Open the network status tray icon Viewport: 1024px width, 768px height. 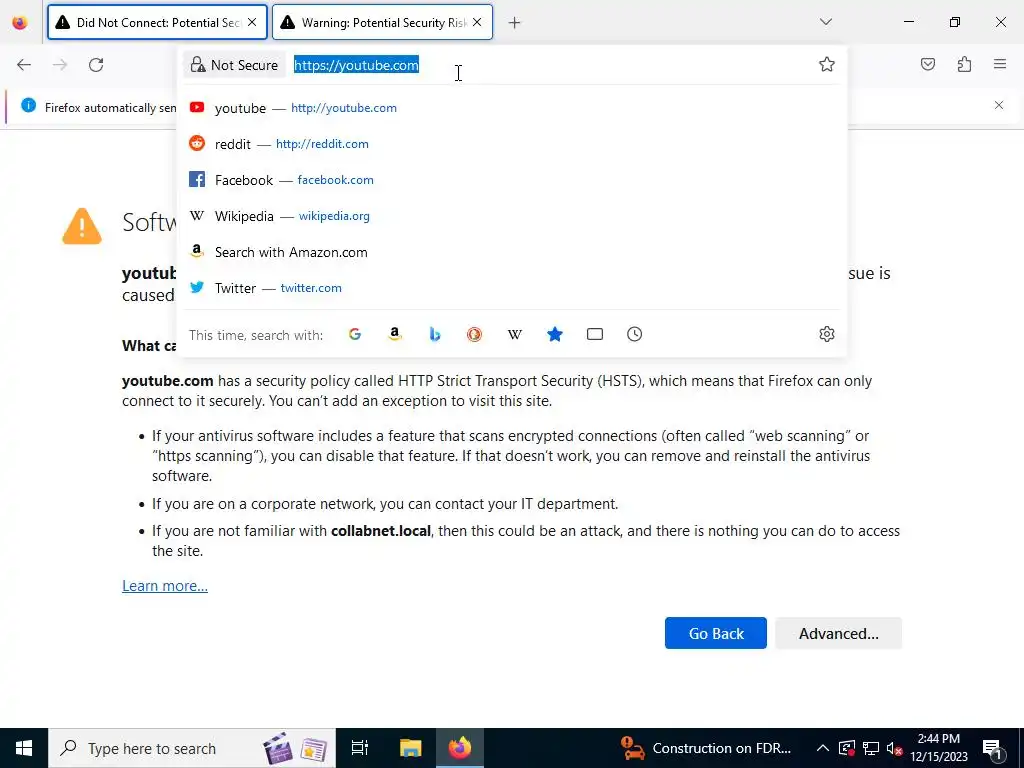click(x=871, y=748)
